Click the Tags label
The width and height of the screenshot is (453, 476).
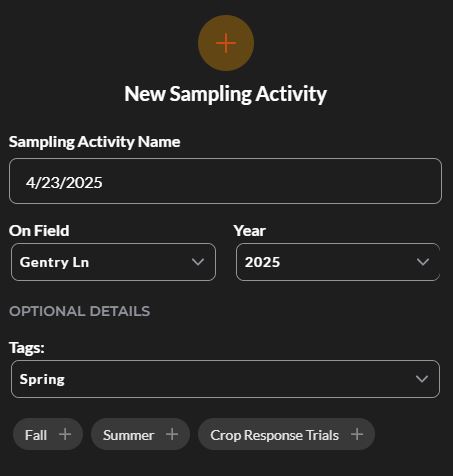[x=27, y=348]
